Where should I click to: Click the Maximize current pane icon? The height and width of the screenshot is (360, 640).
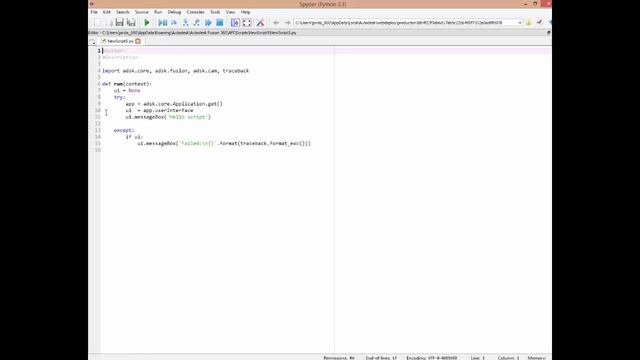click(x=235, y=23)
